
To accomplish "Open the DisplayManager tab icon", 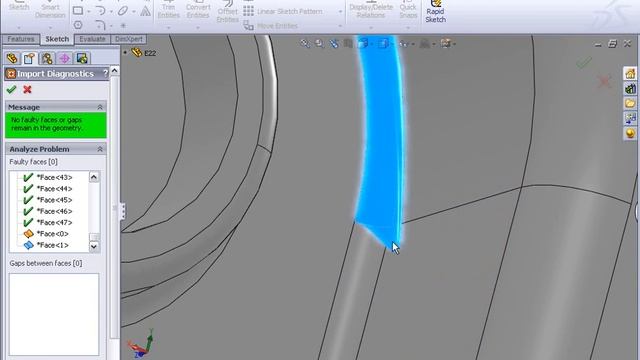I will click(82, 58).
